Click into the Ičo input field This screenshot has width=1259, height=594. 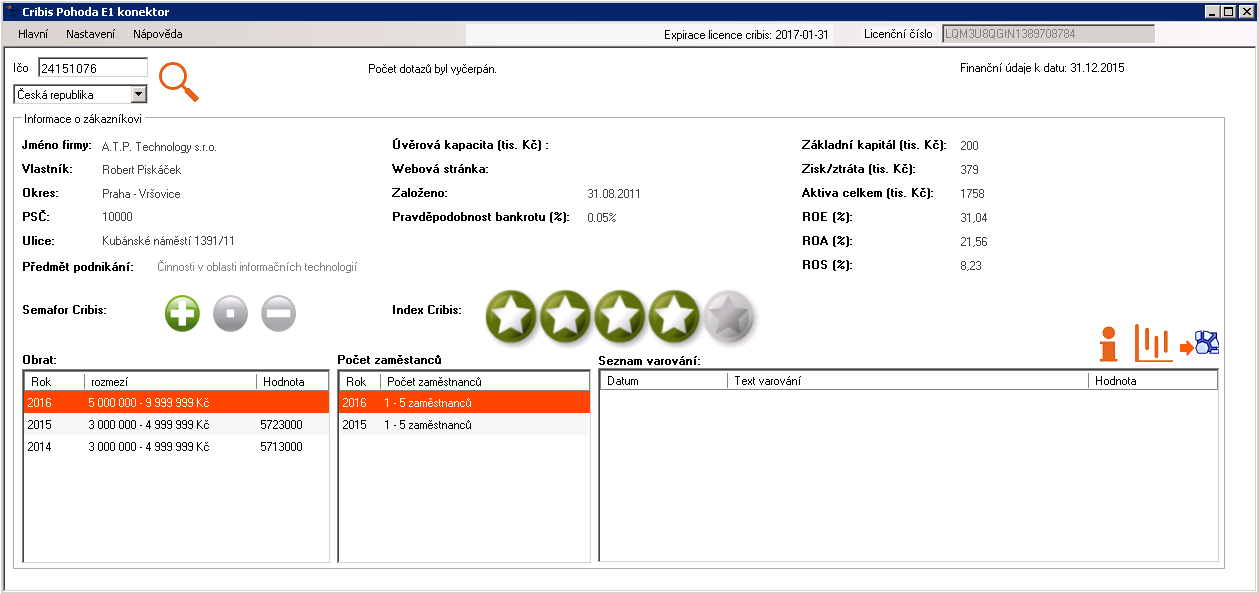point(92,68)
